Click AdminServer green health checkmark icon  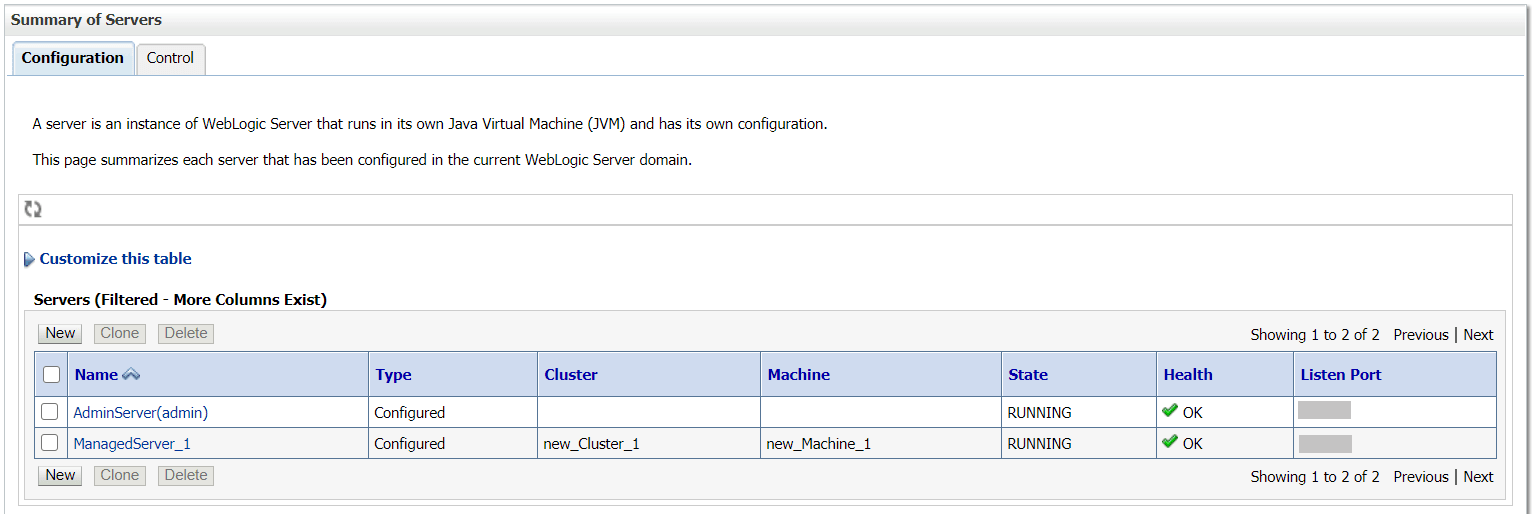click(1170, 411)
